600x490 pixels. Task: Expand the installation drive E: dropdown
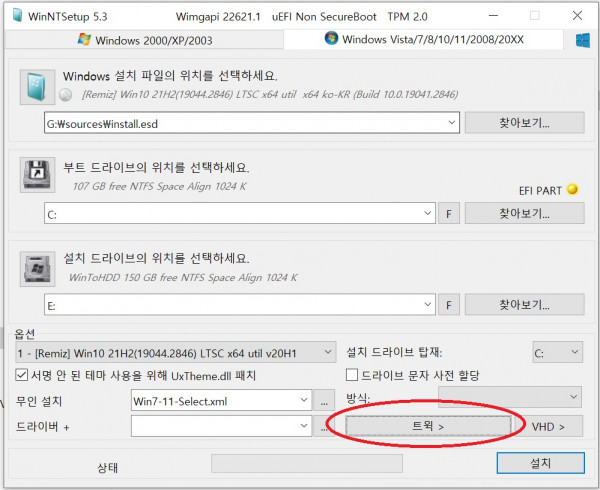point(427,305)
